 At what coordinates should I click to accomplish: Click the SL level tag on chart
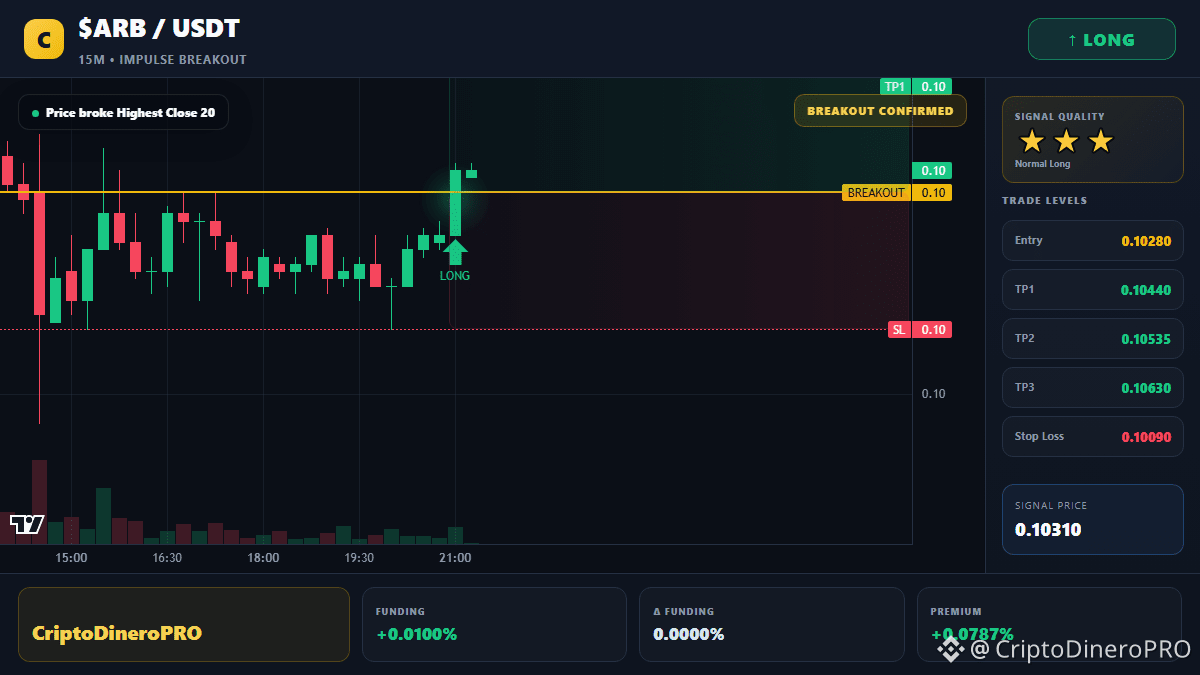click(919, 329)
